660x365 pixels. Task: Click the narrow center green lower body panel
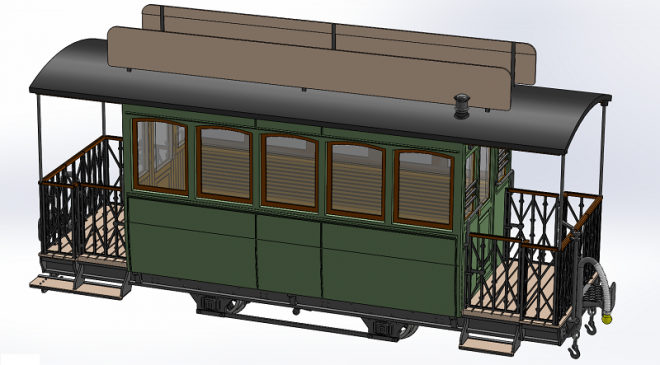click(289, 256)
